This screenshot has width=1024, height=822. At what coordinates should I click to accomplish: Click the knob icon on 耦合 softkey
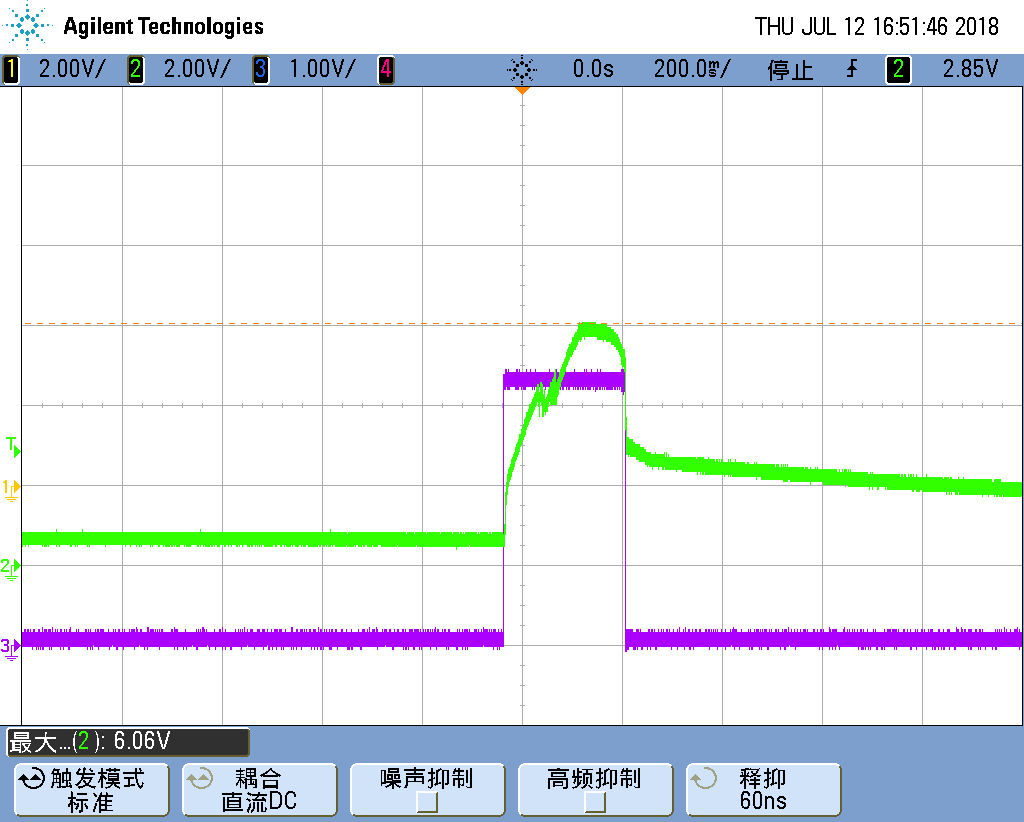[x=200, y=779]
